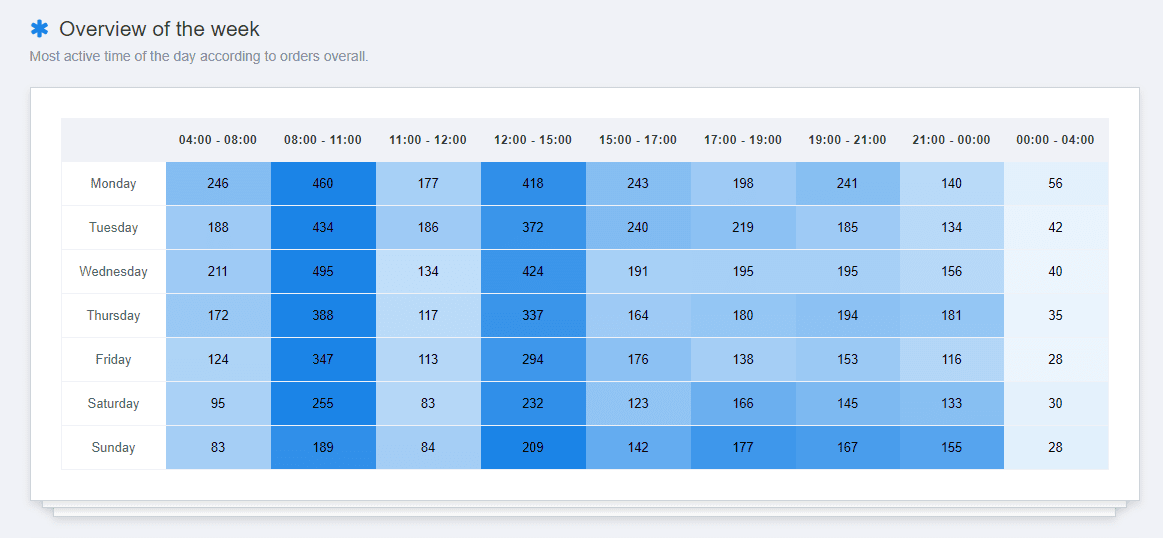Select the 19:00 - 21:00 column header
Image resolution: width=1163 pixels, height=538 pixels.
pos(848,140)
